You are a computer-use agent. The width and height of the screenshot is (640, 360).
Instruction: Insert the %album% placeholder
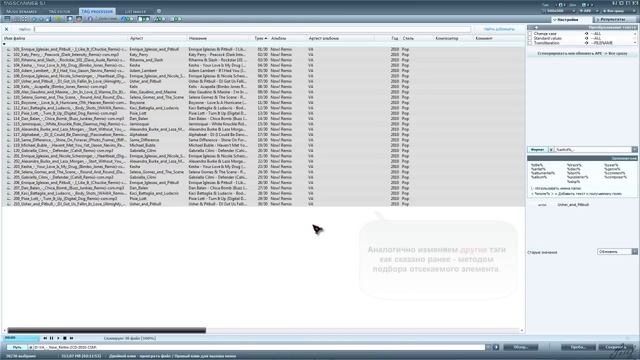539,177
